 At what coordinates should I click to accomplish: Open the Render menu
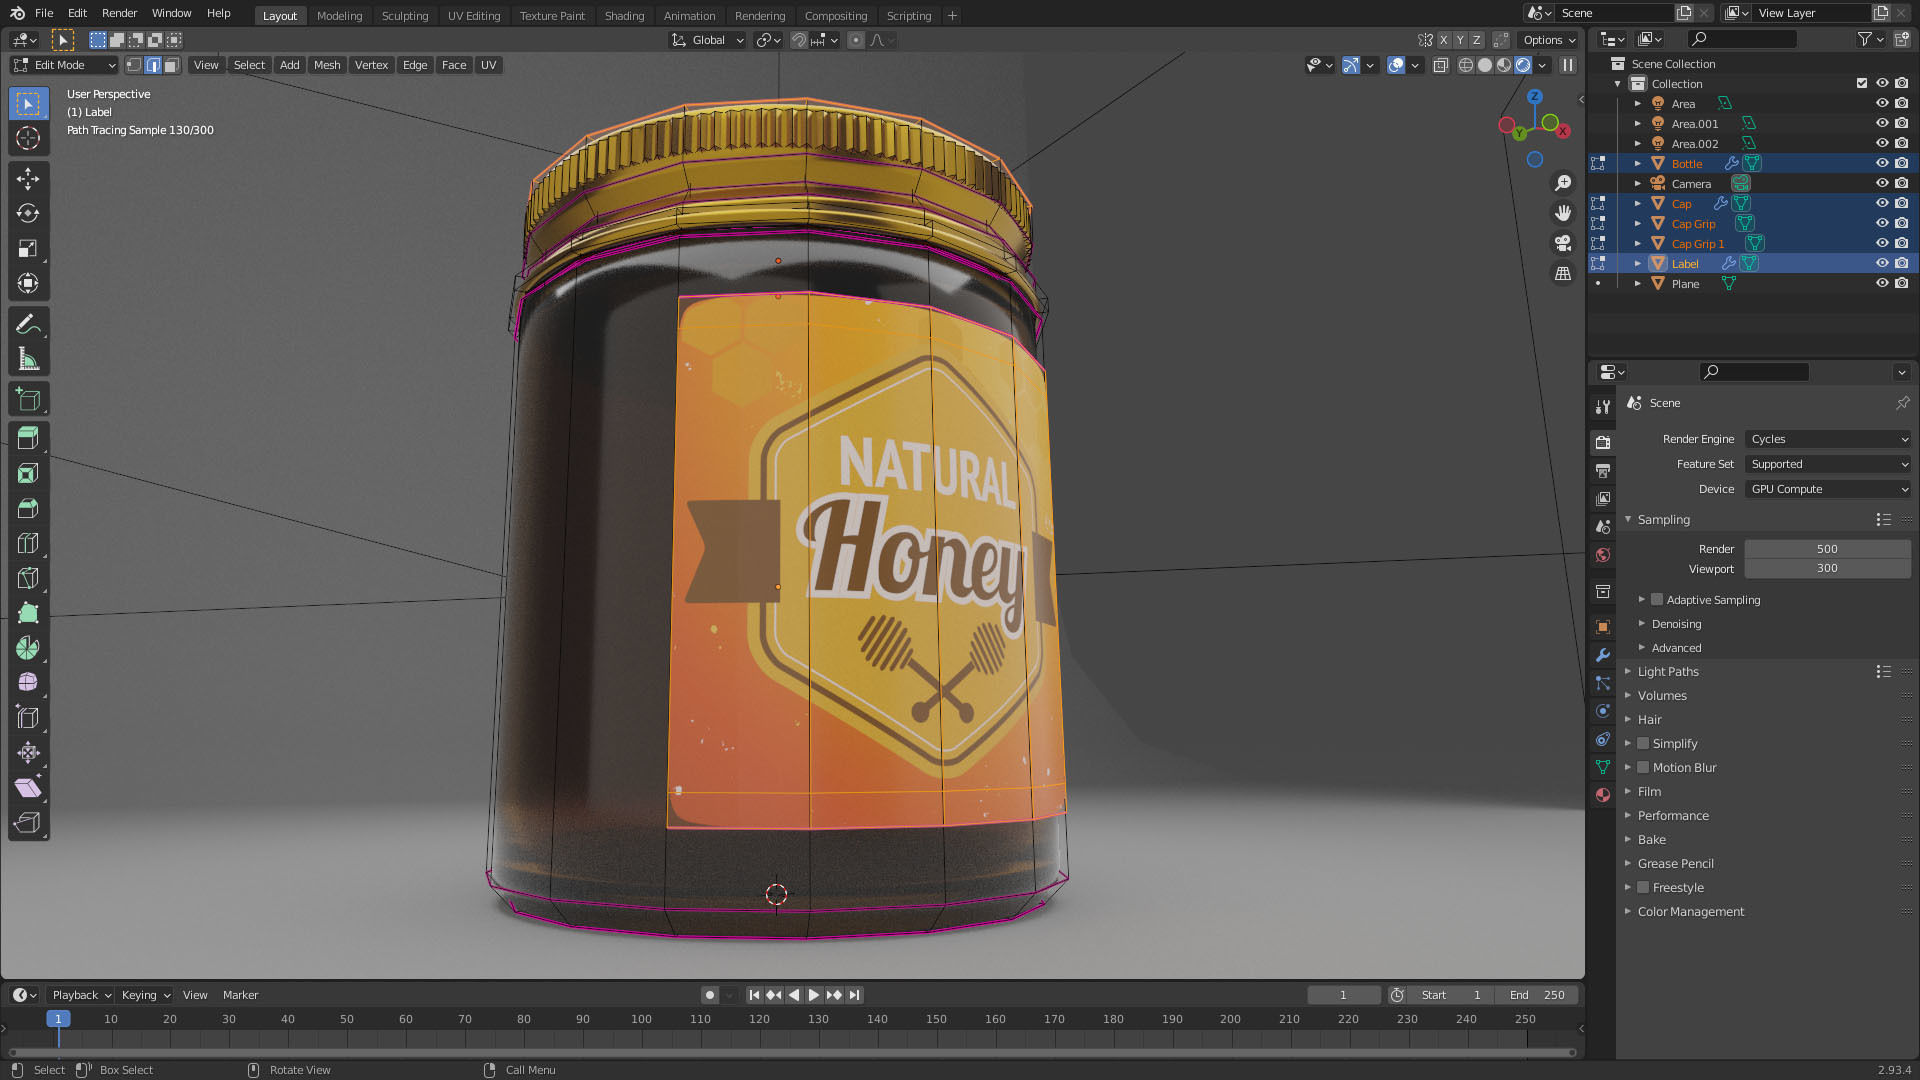point(119,13)
